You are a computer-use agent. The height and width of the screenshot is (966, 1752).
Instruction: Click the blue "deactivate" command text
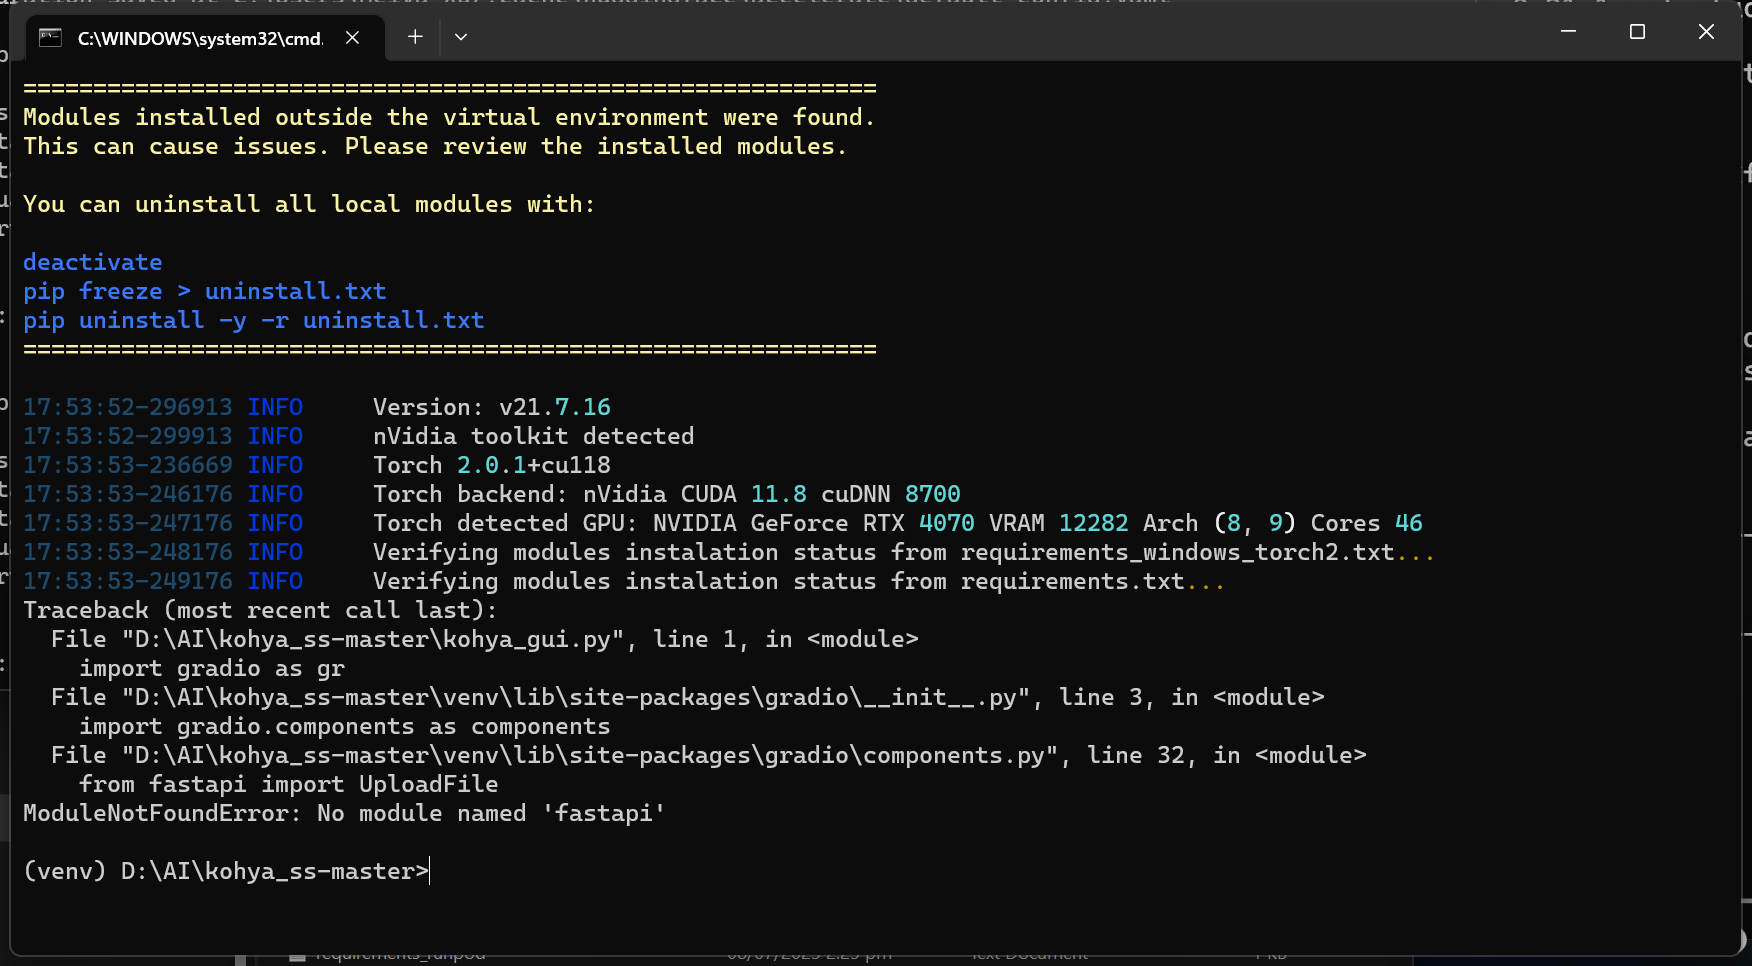pos(92,262)
